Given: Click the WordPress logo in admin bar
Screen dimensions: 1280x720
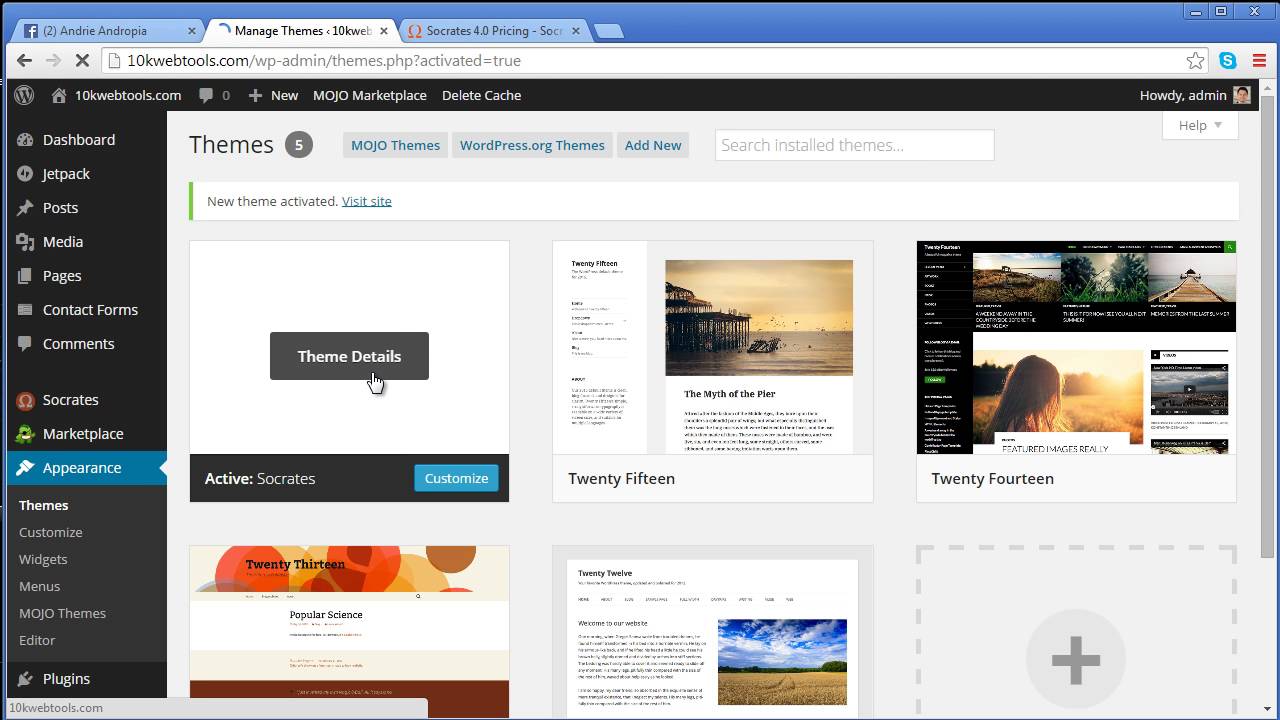Looking at the screenshot, I should pos(25,95).
